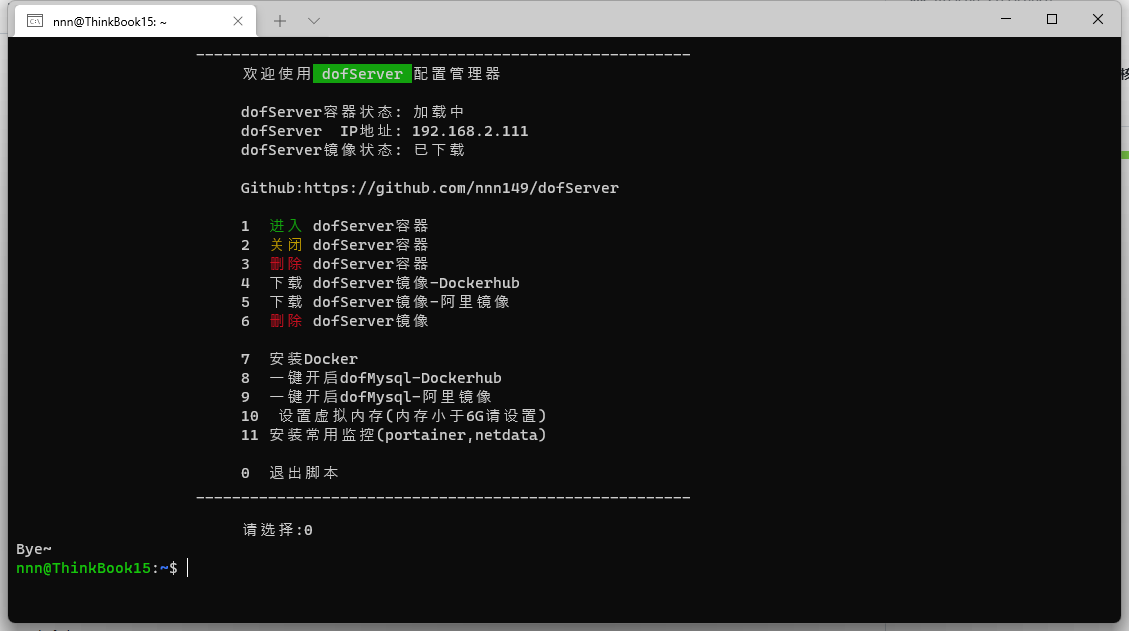This screenshot has width=1129, height=631.
Task: Click the highlighted dofServer title label
Action: [362, 73]
